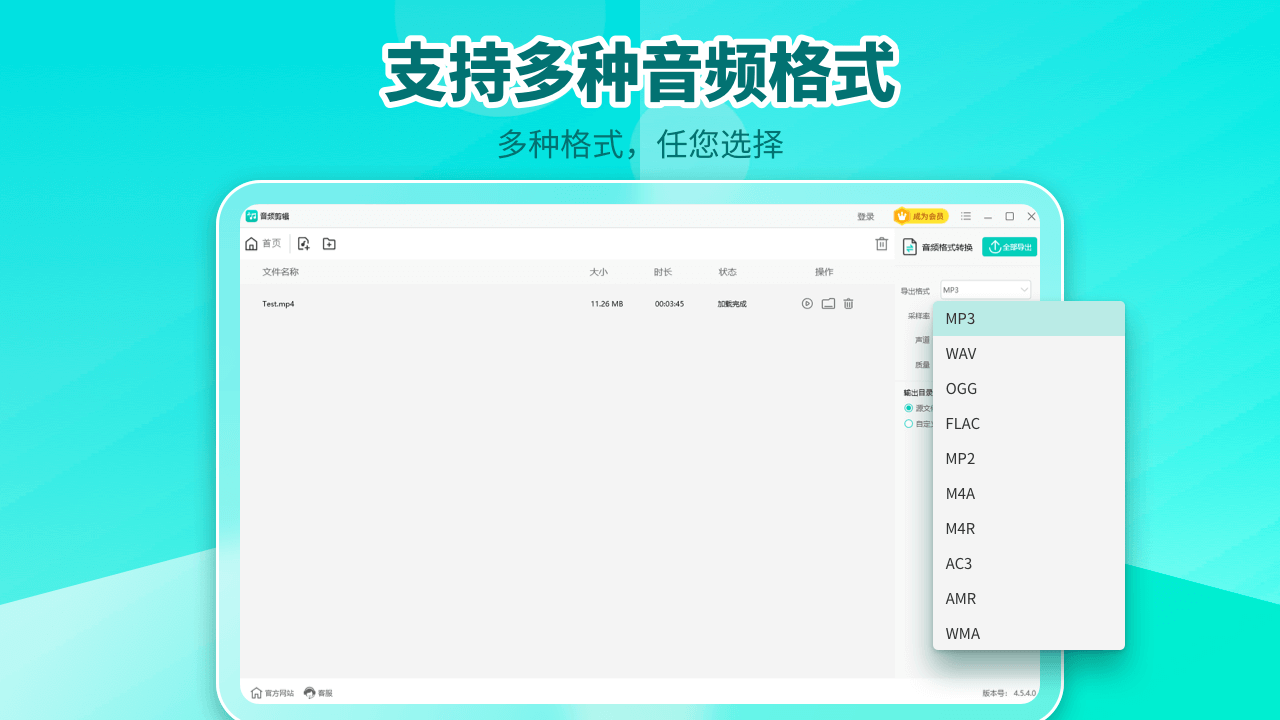The height and width of the screenshot is (720, 1280).
Task: Click the 客服 customer service icon
Action: click(x=310, y=692)
